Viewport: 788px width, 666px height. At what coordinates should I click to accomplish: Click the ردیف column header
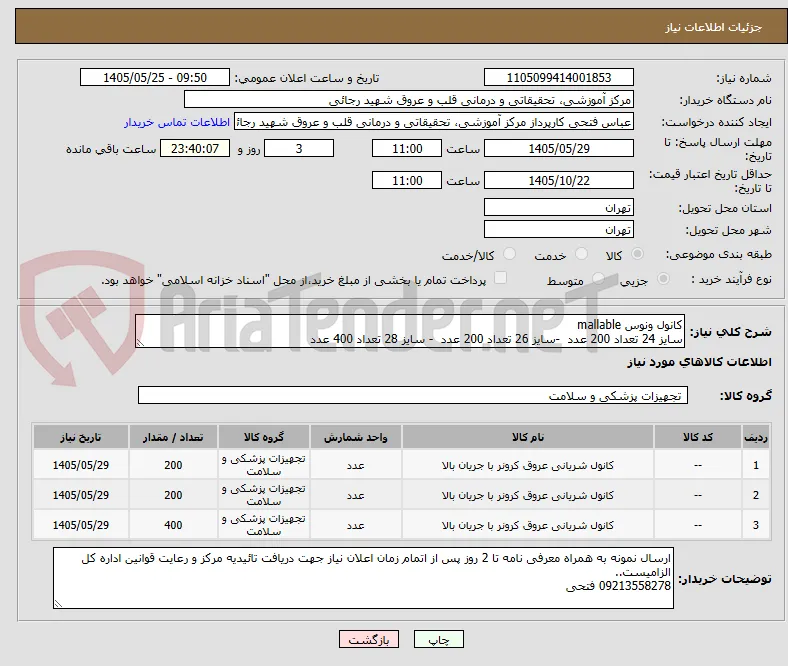coord(755,437)
